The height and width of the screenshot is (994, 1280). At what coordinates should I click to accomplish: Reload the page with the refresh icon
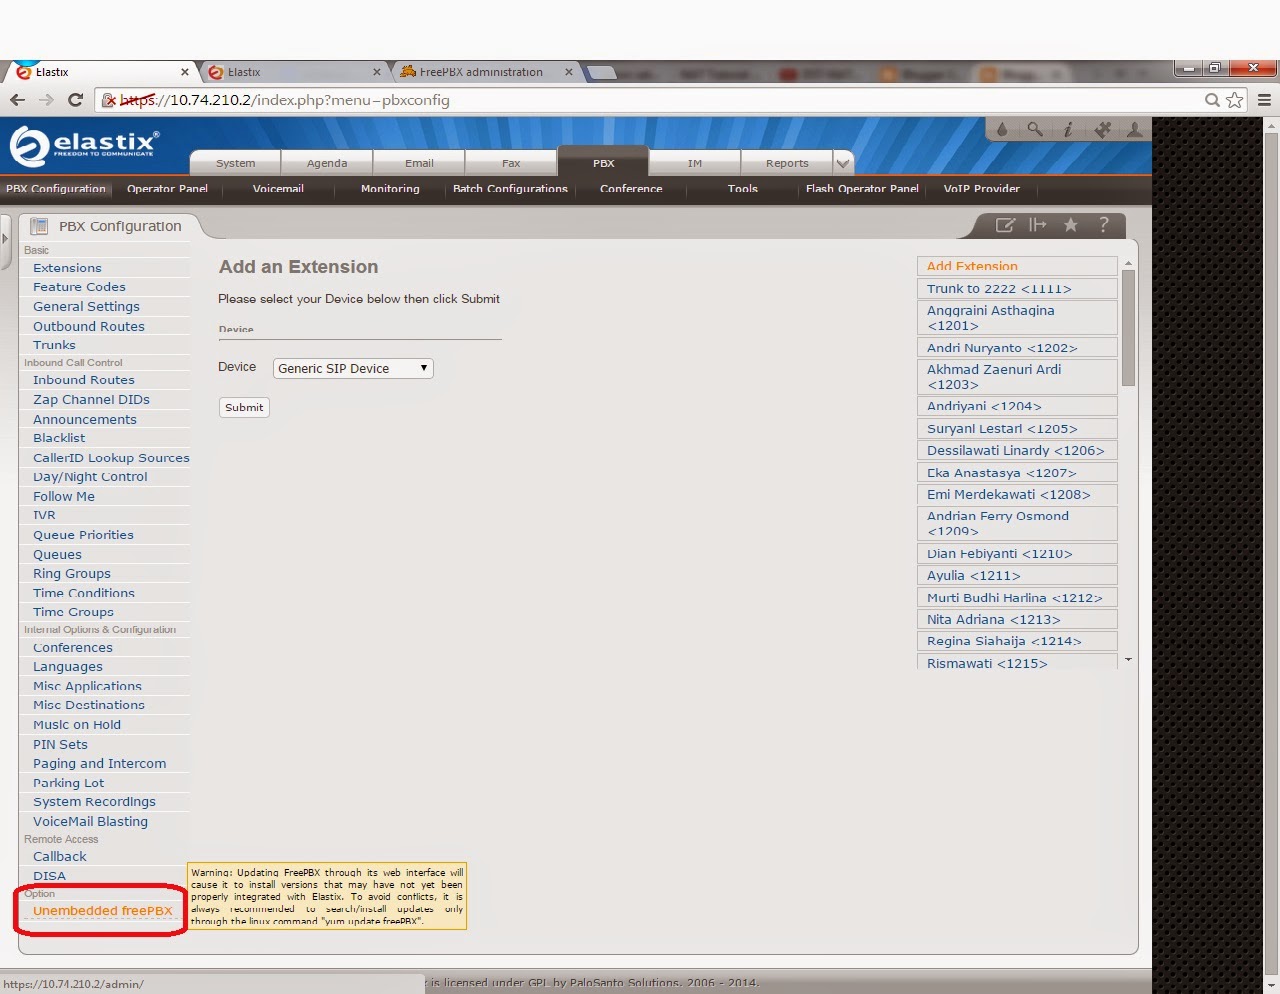75,100
